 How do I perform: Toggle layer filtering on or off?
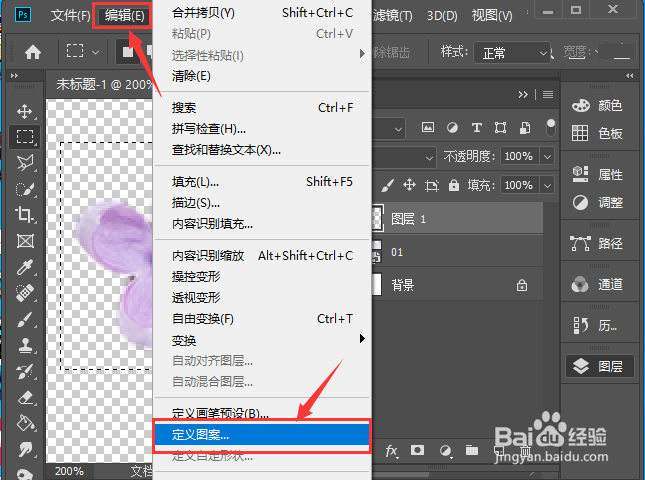tap(550, 128)
